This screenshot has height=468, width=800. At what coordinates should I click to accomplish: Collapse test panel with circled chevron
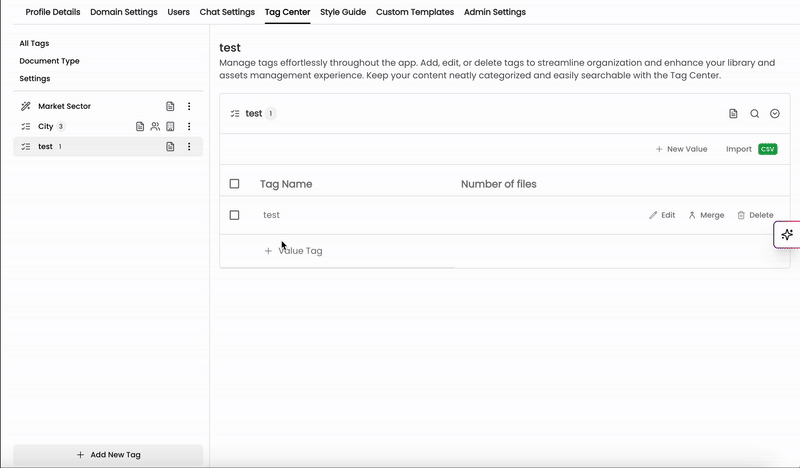point(774,114)
